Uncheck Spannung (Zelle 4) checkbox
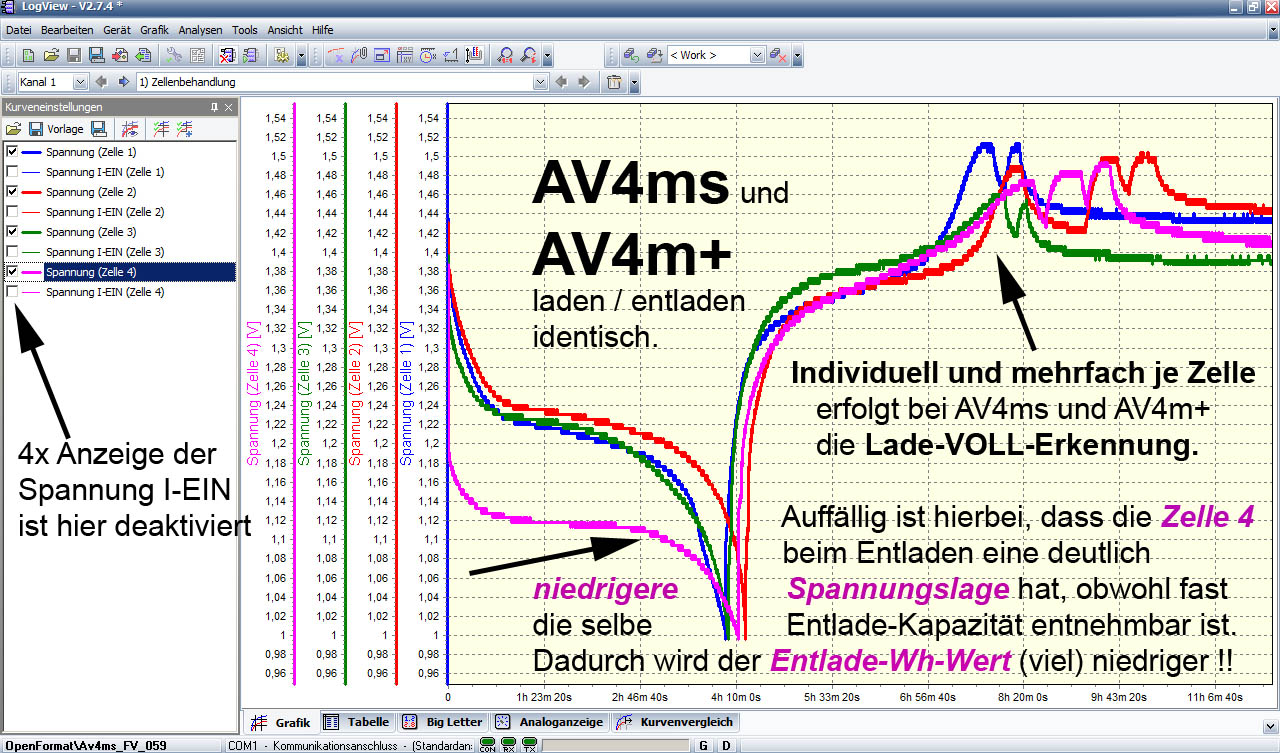The width and height of the screenshot is (1280, 753). click(x=12, y=272)
